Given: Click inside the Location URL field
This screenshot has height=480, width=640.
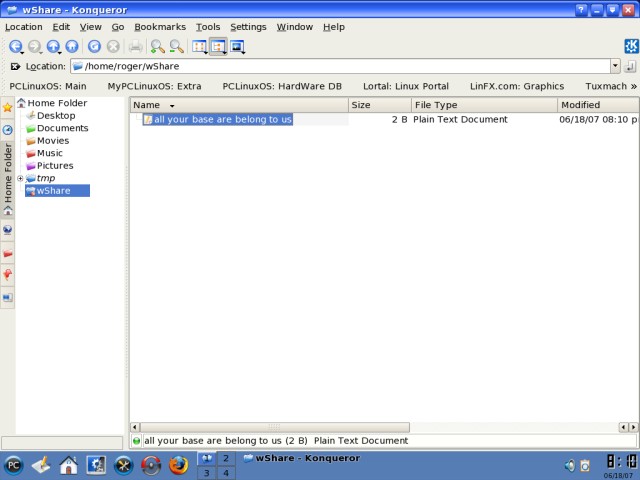Looking at the screenshot, I should [x=340, y=66].
